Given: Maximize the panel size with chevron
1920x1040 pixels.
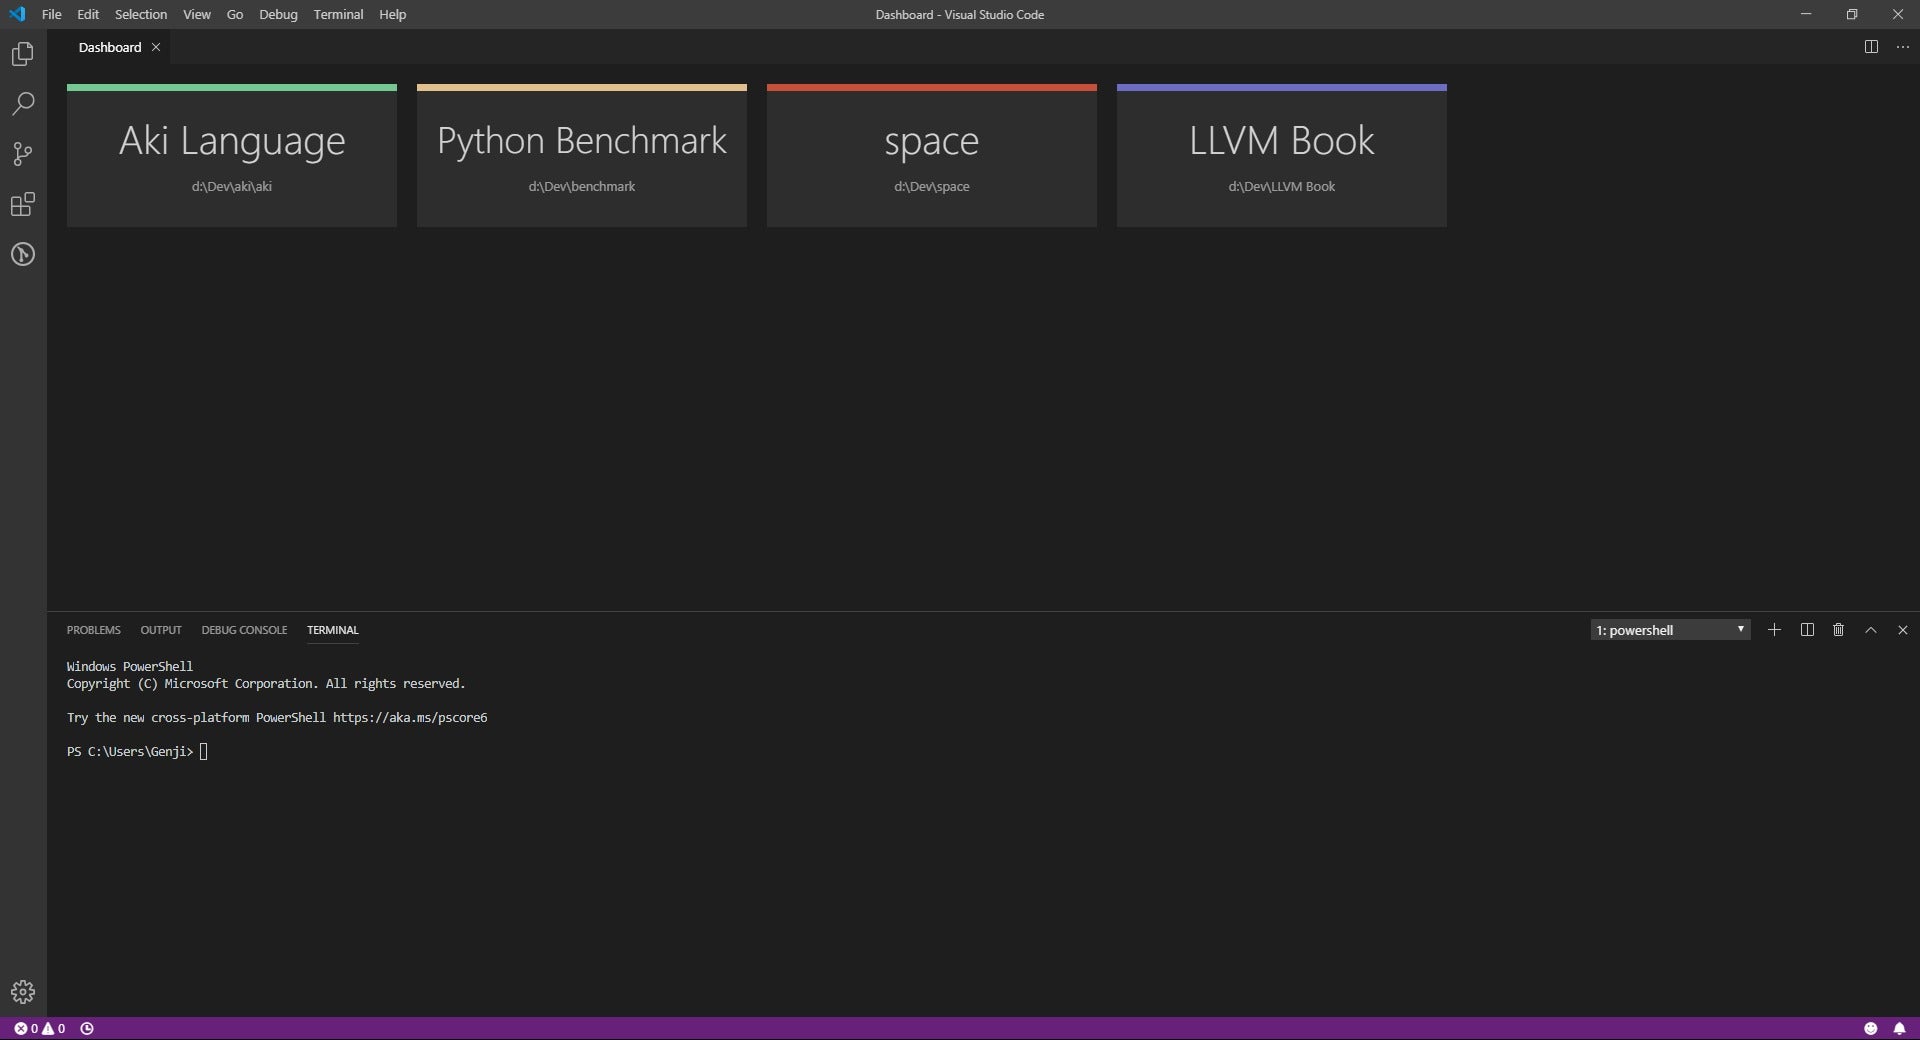Looking at the screenshot, I should (x=1871, y=630).
